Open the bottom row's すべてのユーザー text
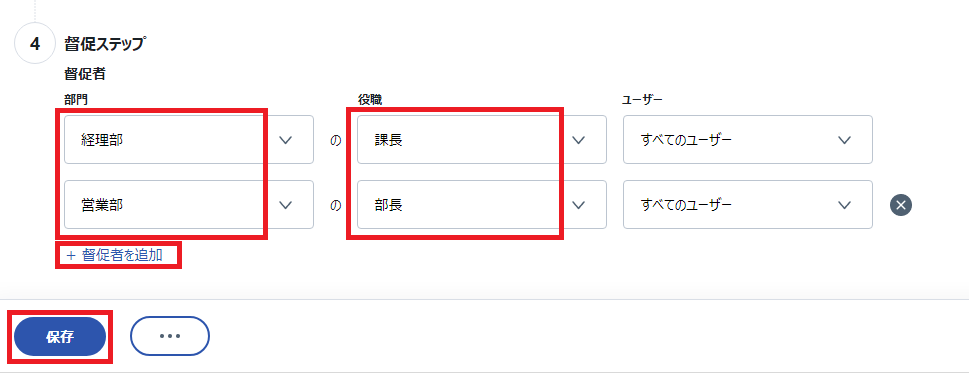The width and height of the screenshot is (969, 373). click(686, 205)
